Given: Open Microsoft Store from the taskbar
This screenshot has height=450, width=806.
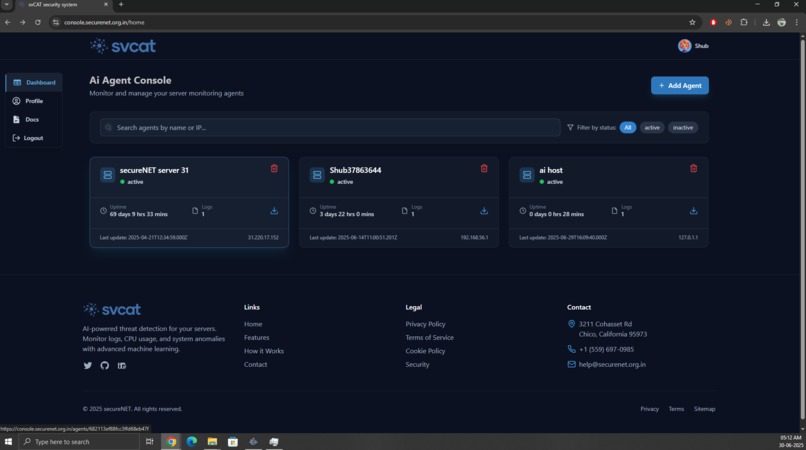Looking at the screenshot, I should click(233, 442).
